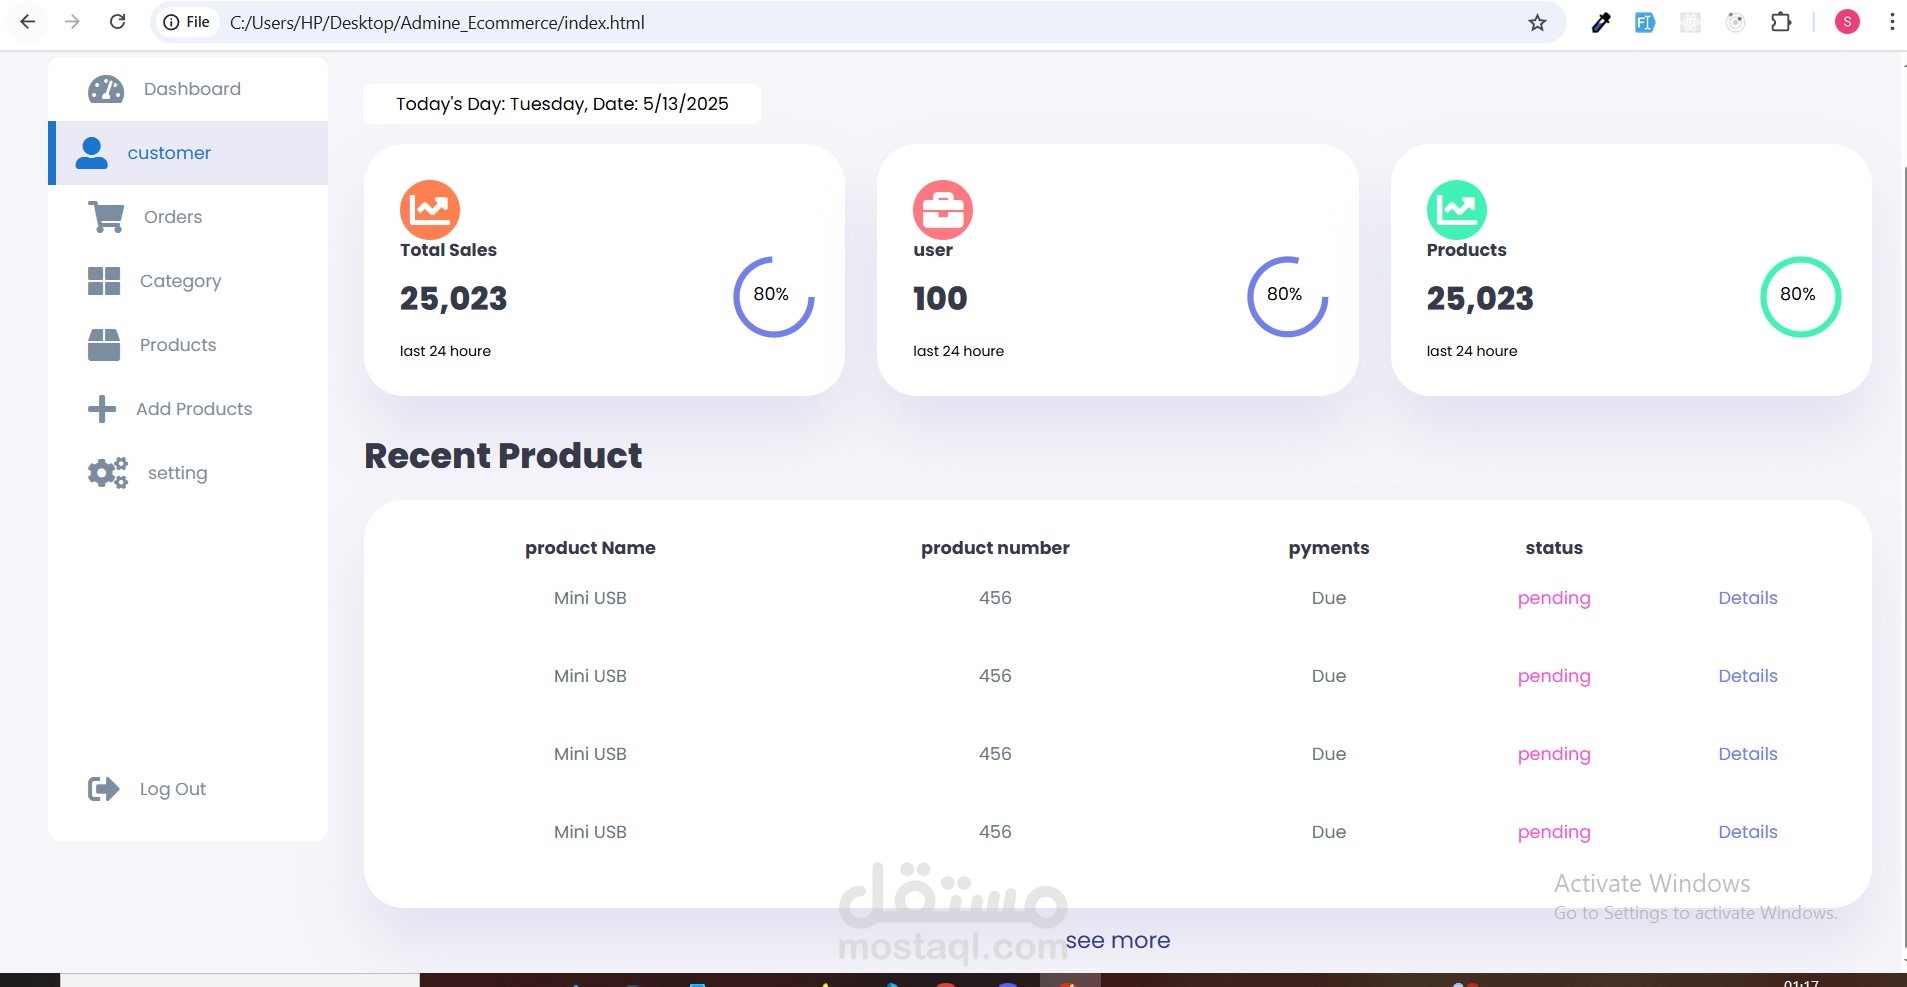Open the Category menu item
1907x987 pixels.
tap(188, 281)
